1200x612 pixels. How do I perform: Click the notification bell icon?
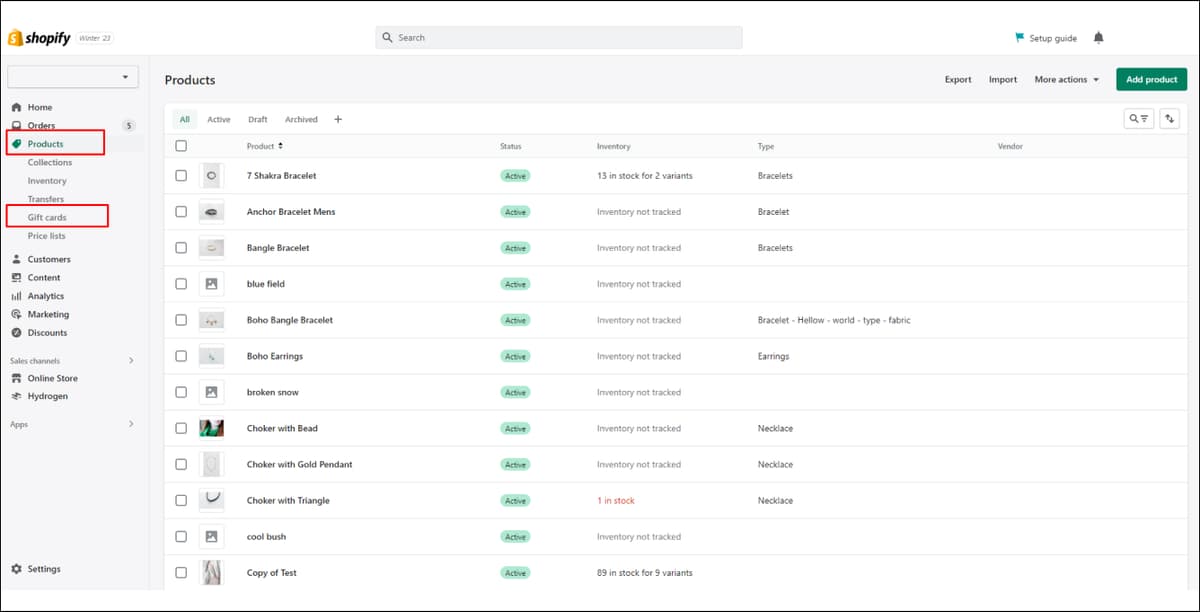click(1099, 38)
